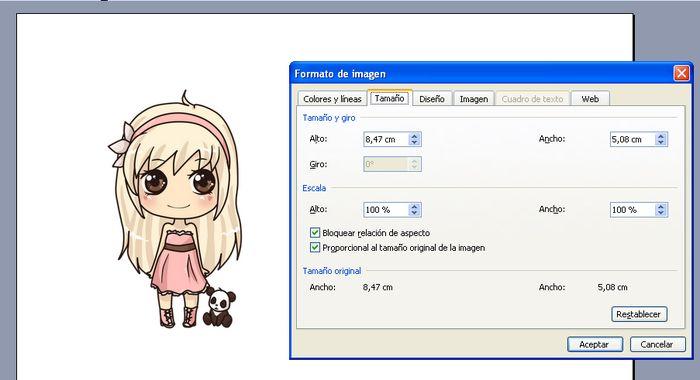Image resolution: width=700 pixels, height=380 pixels.
Task: Toggle Proporcional al tamaño original checkbox
Action: point(315,247)
